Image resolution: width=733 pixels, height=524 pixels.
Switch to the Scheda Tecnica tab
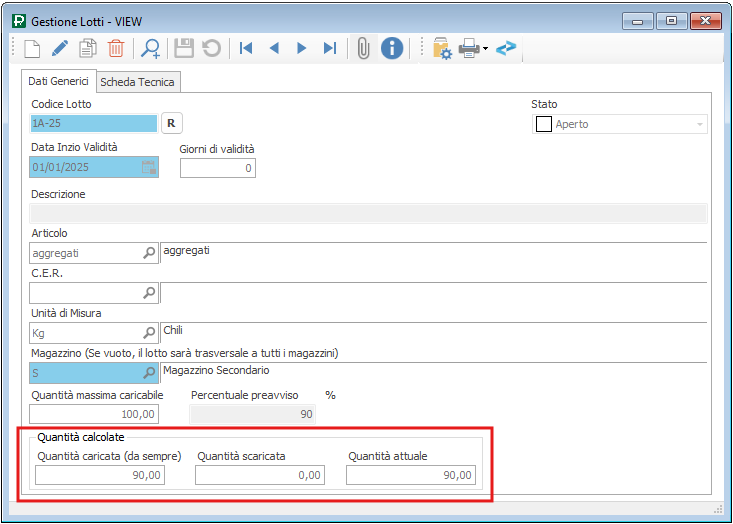pyautogui.click(x=137, y=82)
